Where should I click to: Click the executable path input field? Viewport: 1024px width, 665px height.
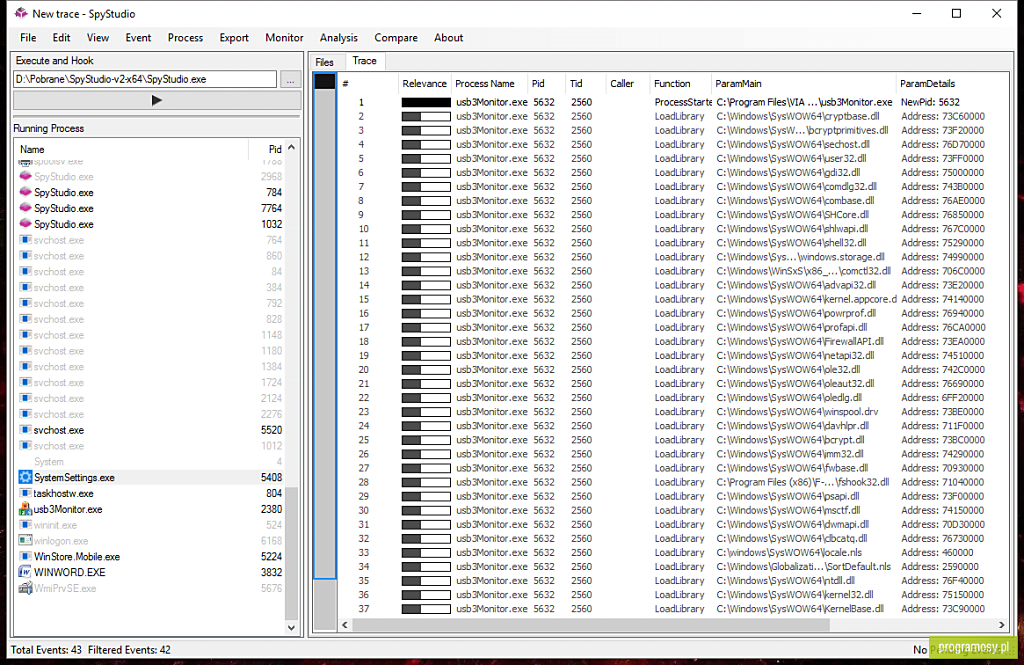coord(145,79)
